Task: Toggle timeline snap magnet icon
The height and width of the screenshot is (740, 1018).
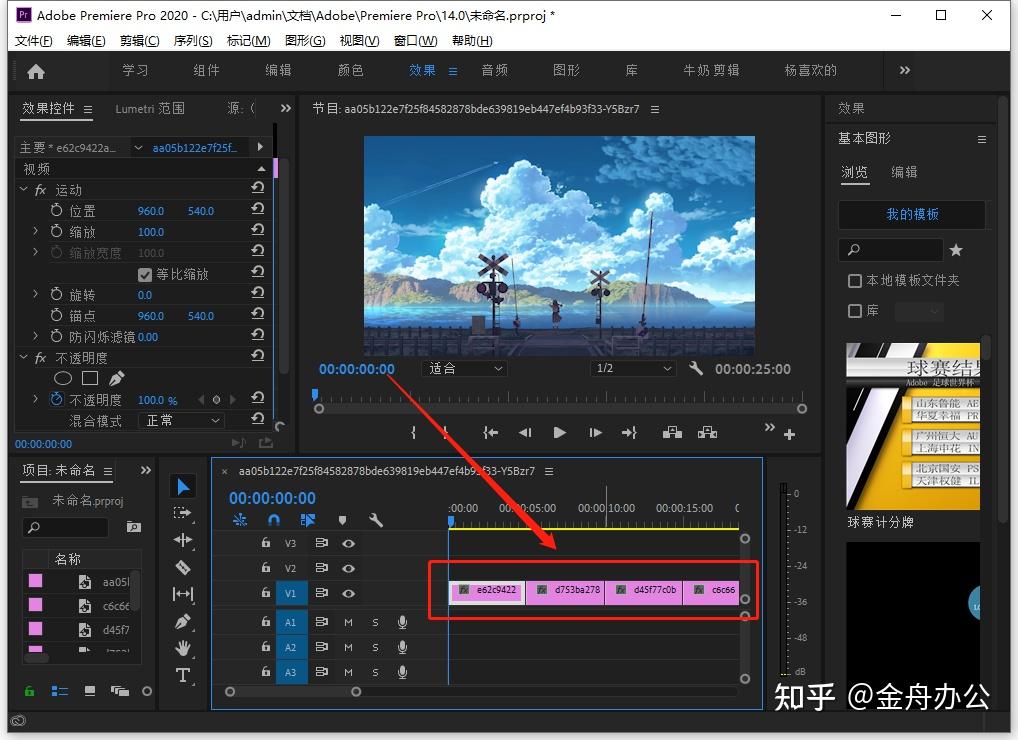Action: pyautogui.click(x=274, y=520)
